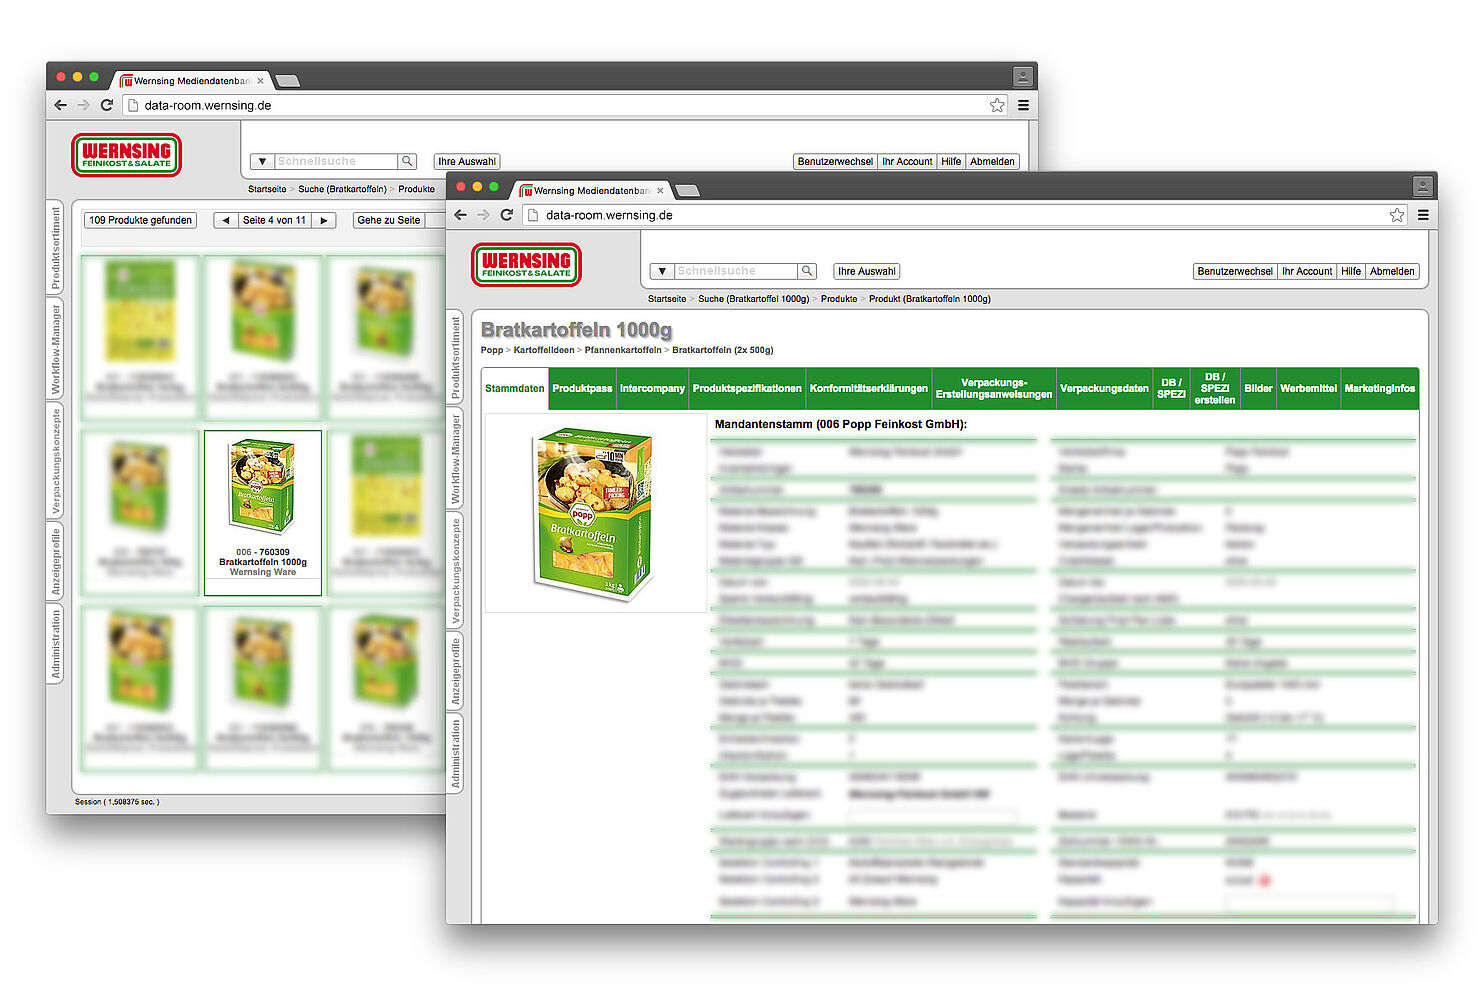
Task: Open Administration side tab in rear window
Action: click(55, 645)
